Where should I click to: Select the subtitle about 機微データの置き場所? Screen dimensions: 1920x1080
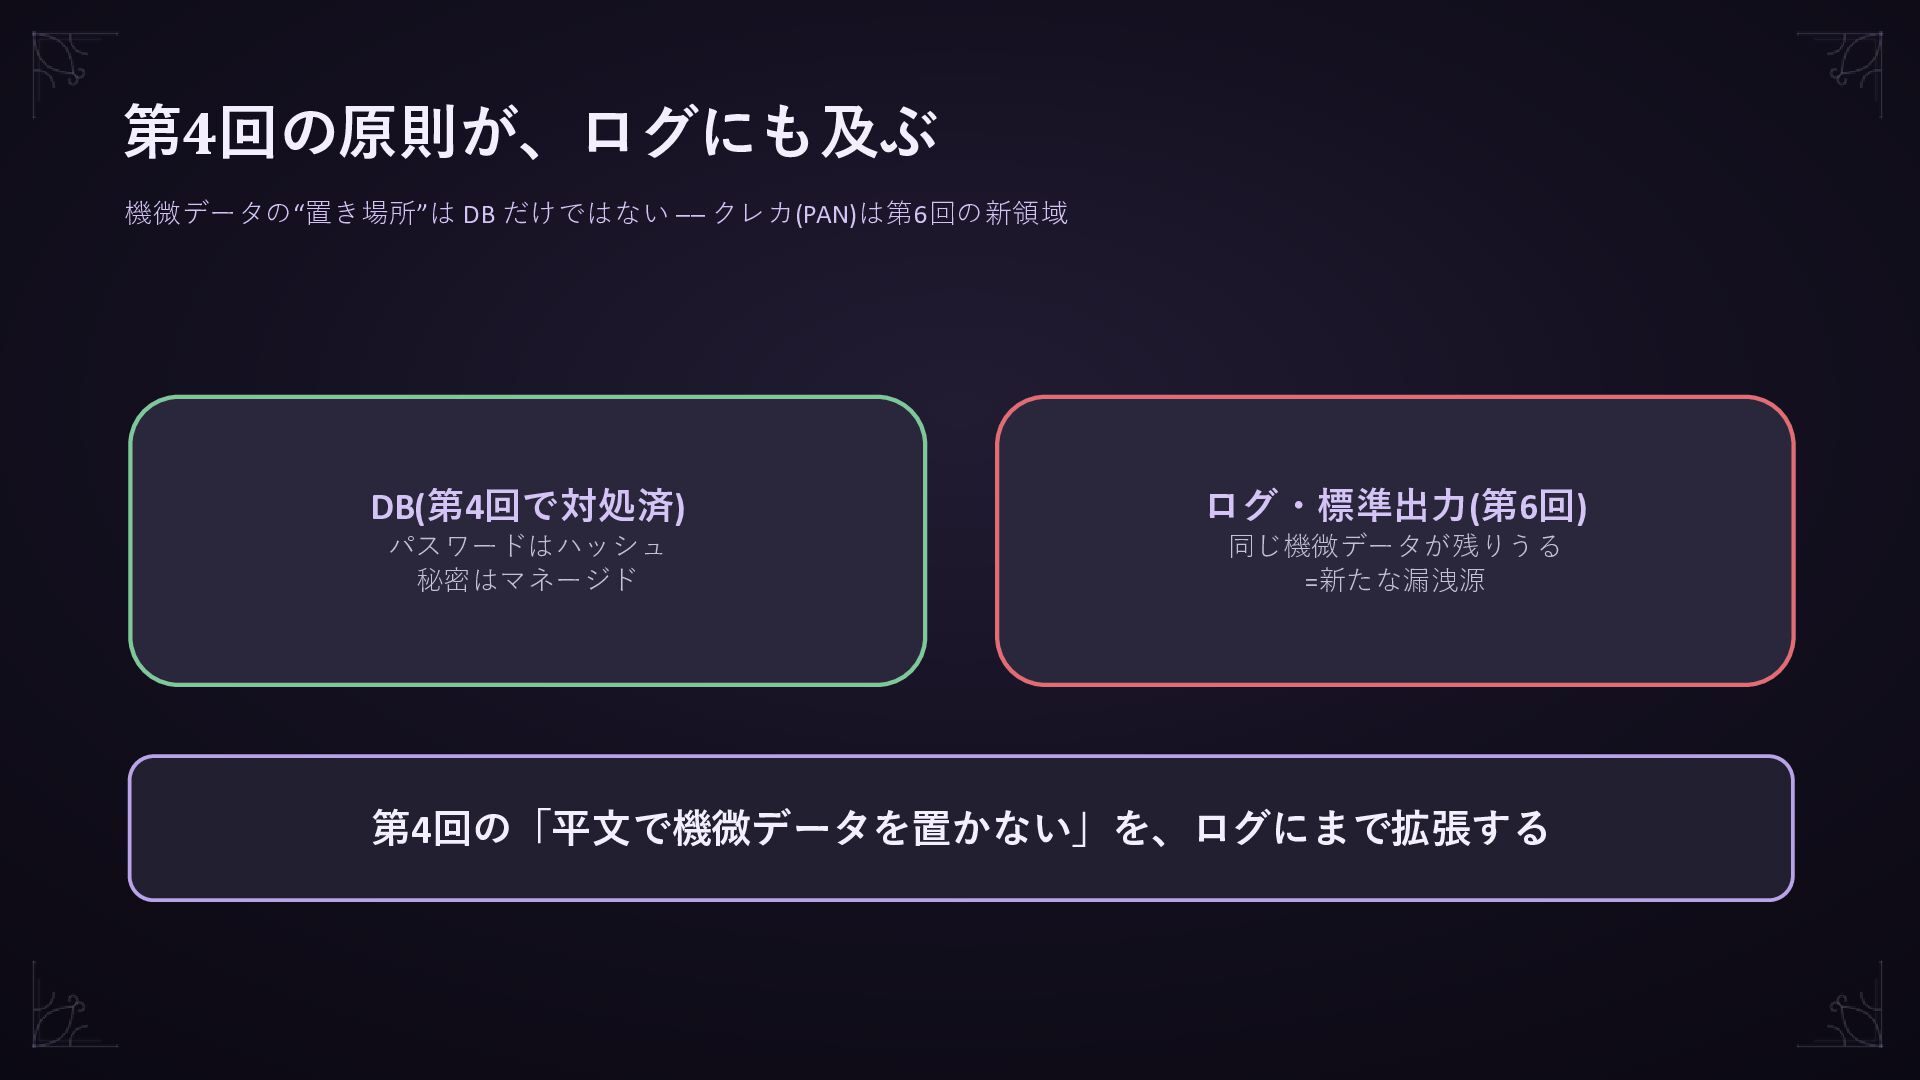(596, 213)
